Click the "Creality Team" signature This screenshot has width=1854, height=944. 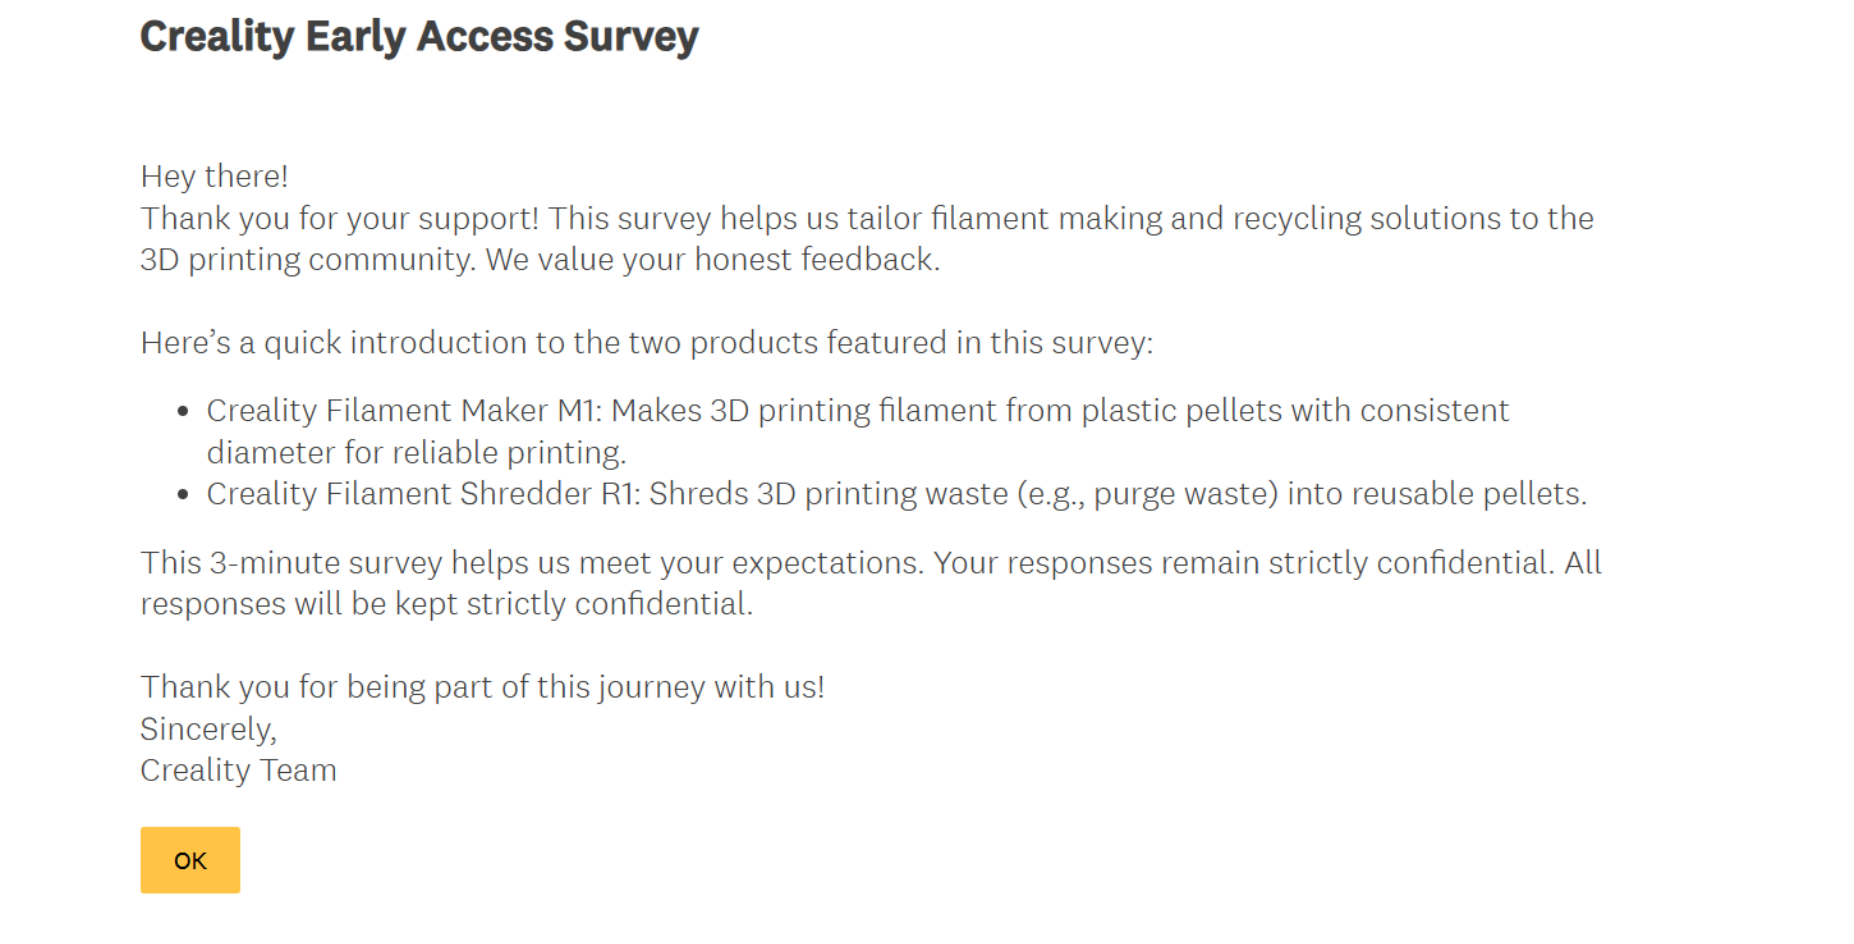tap(238, 771)
